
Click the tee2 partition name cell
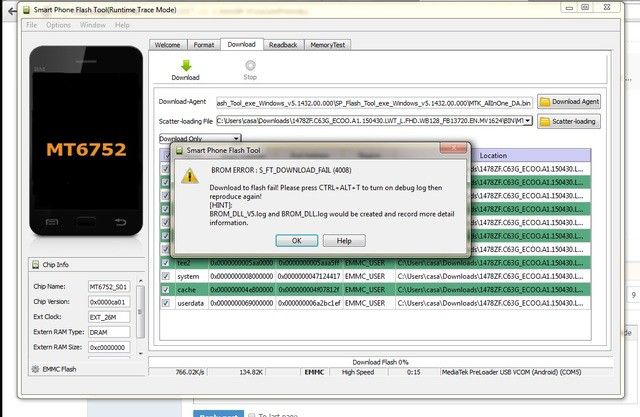[x=192, y=263]
